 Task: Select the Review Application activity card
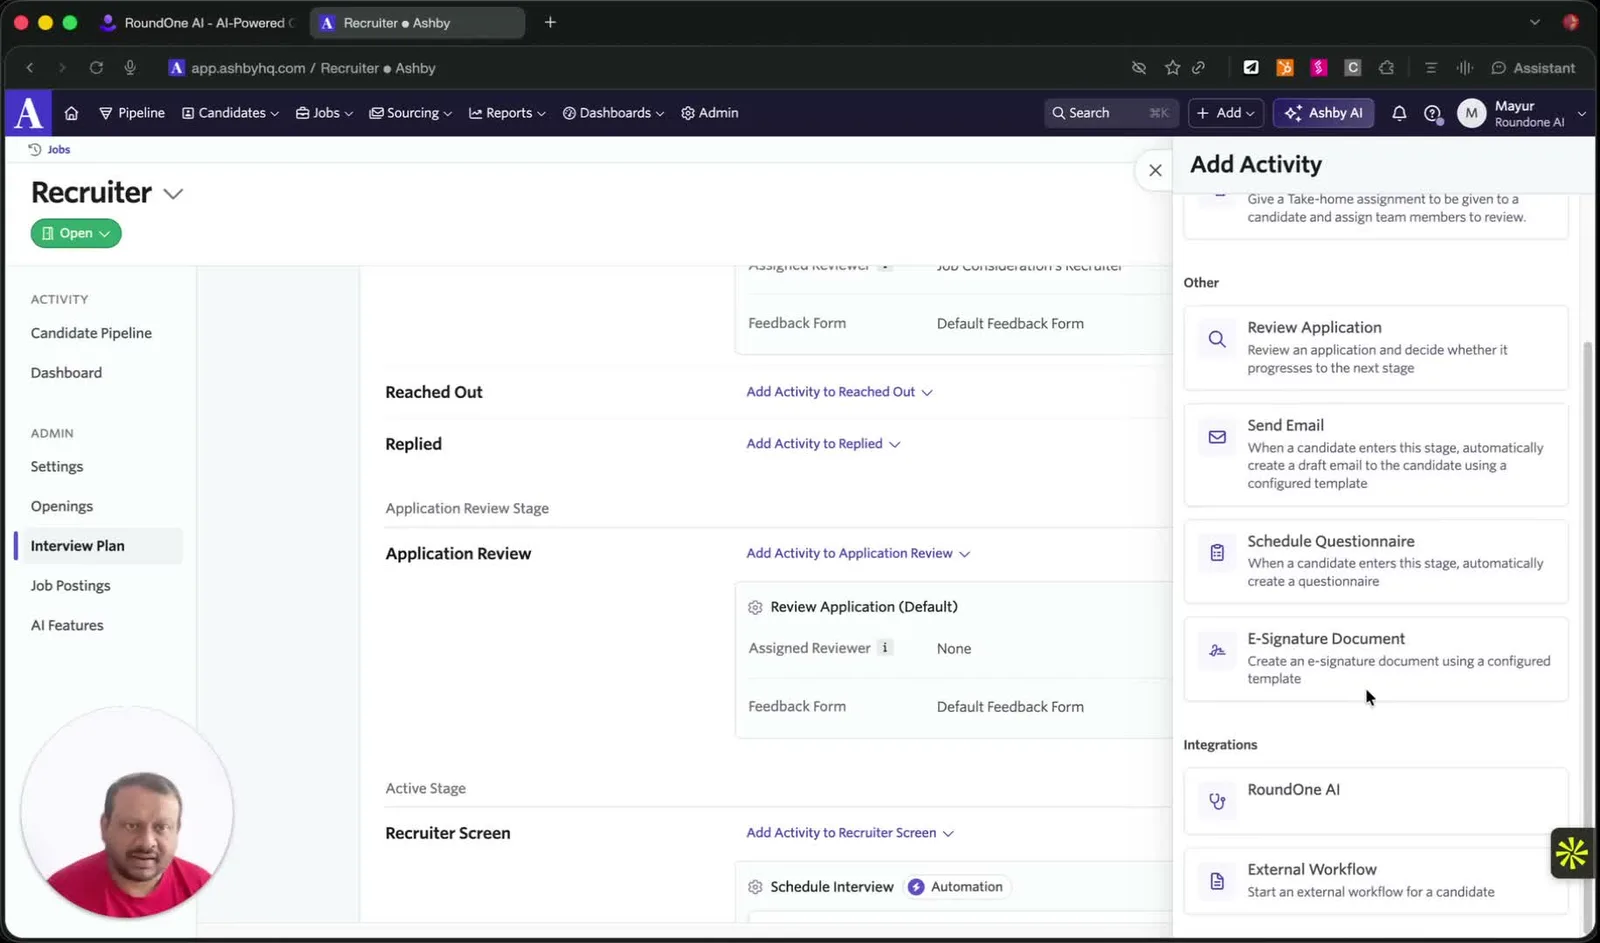point(1376,347)
